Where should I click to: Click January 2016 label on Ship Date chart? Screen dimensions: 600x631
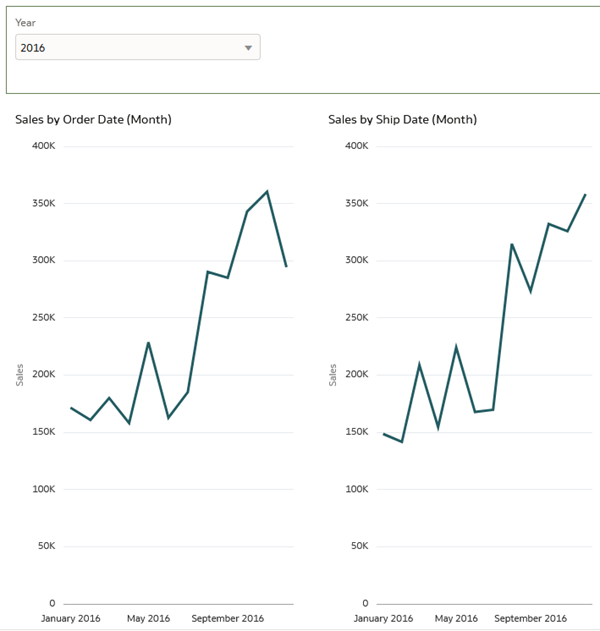[384, 618]
